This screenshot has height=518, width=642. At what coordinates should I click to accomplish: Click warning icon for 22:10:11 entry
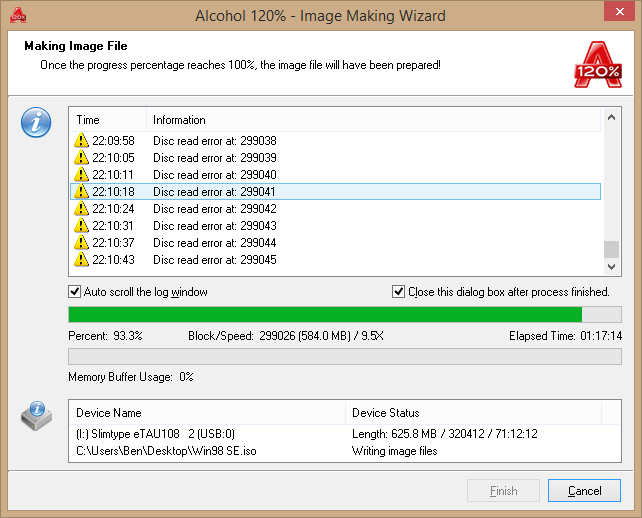click(x=81, y=174)
